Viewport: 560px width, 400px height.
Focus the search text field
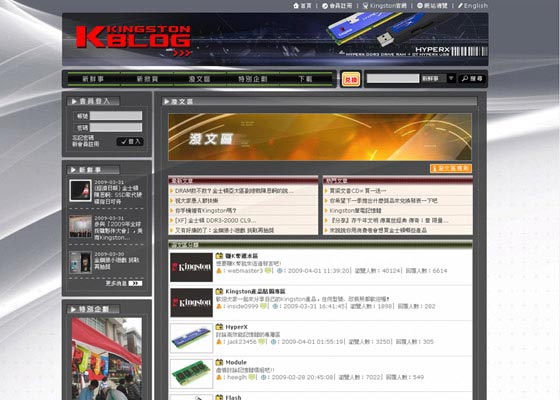[x=393, y=79]
